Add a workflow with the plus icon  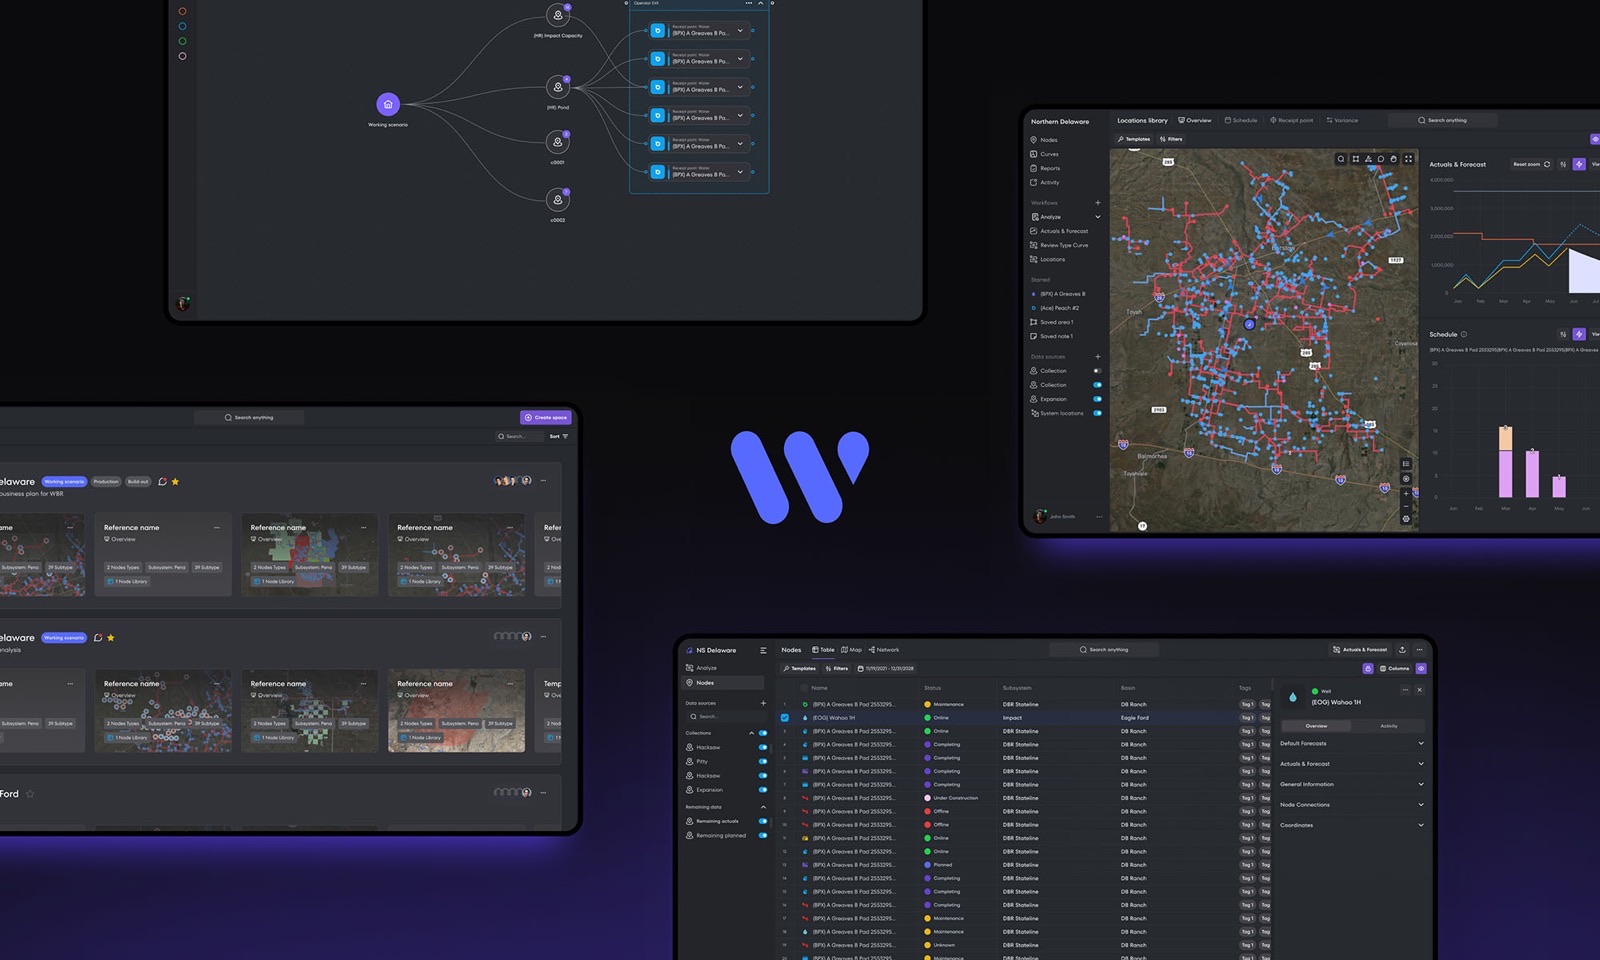(1097, 203)
